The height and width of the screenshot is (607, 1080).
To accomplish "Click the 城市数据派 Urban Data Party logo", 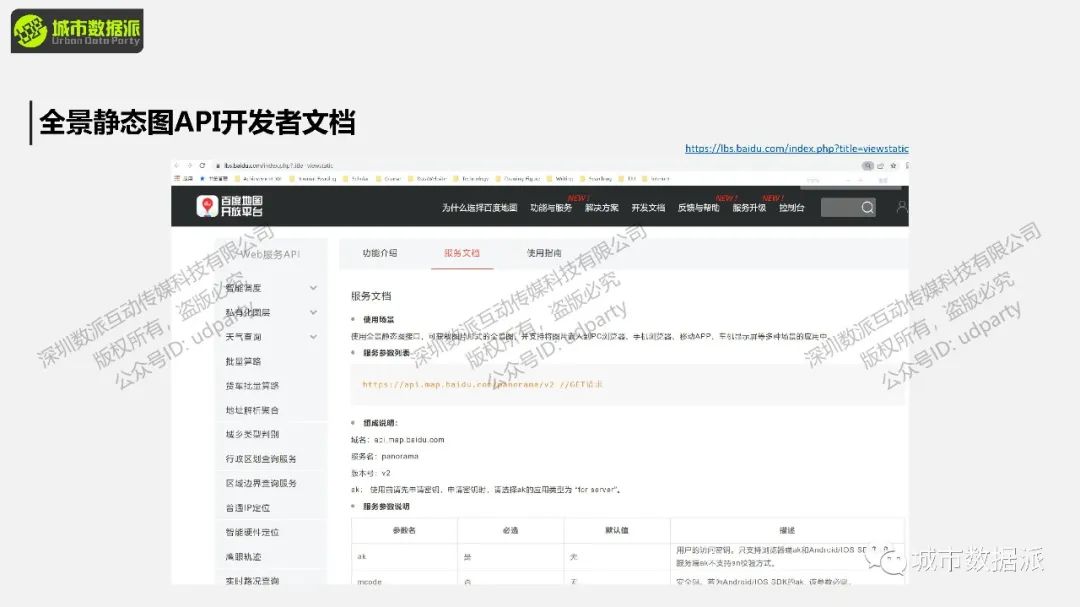I will (x=77, y=31).
